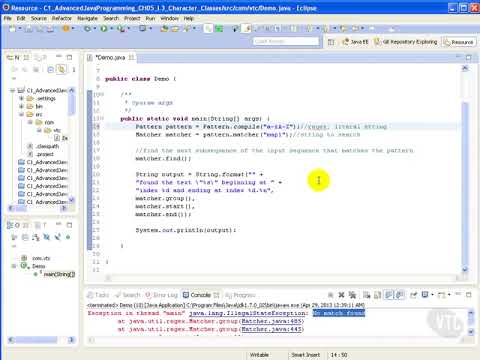Open the Debug dropdown arrow
The width and height of the screenshot is (480, 360).
[x=95, y=29]
